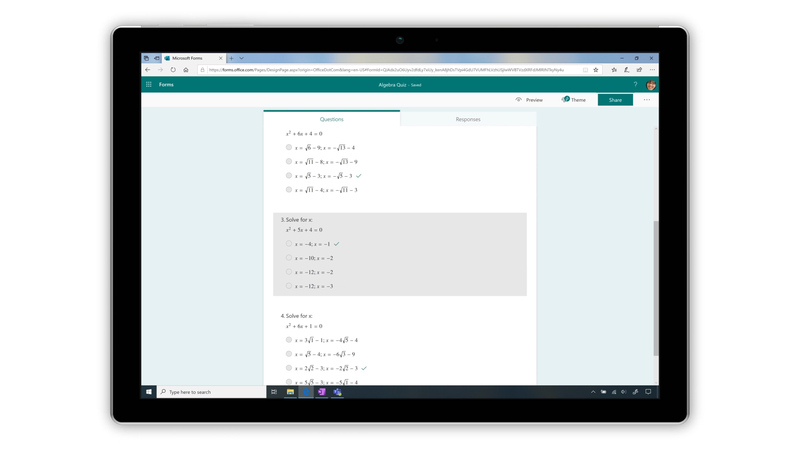The height and width of the screenshot is (450, 800).
Task: Click the Forms title link
Action: click(x=166, y=85)
